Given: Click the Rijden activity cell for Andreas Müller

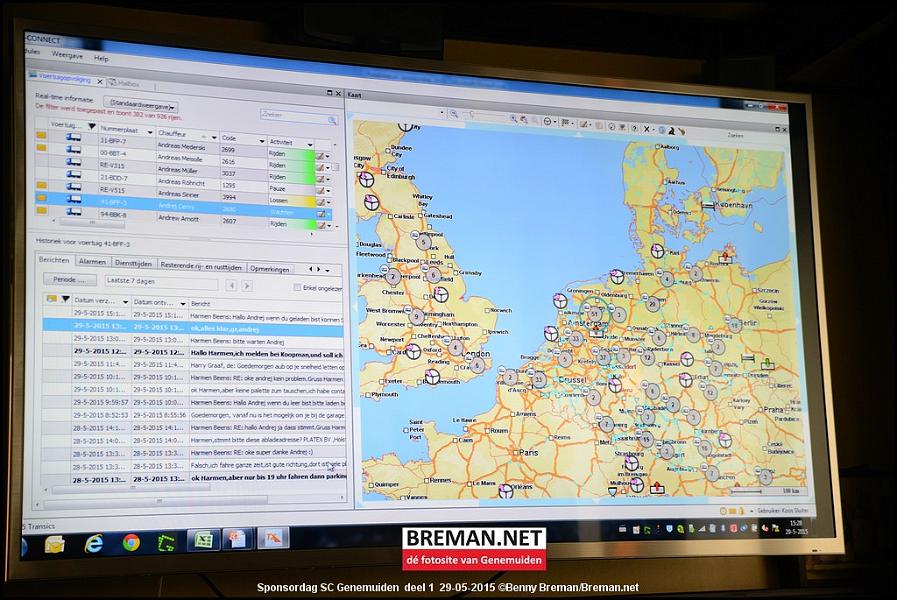Looking at the screenshot, I should coord(291,177).
